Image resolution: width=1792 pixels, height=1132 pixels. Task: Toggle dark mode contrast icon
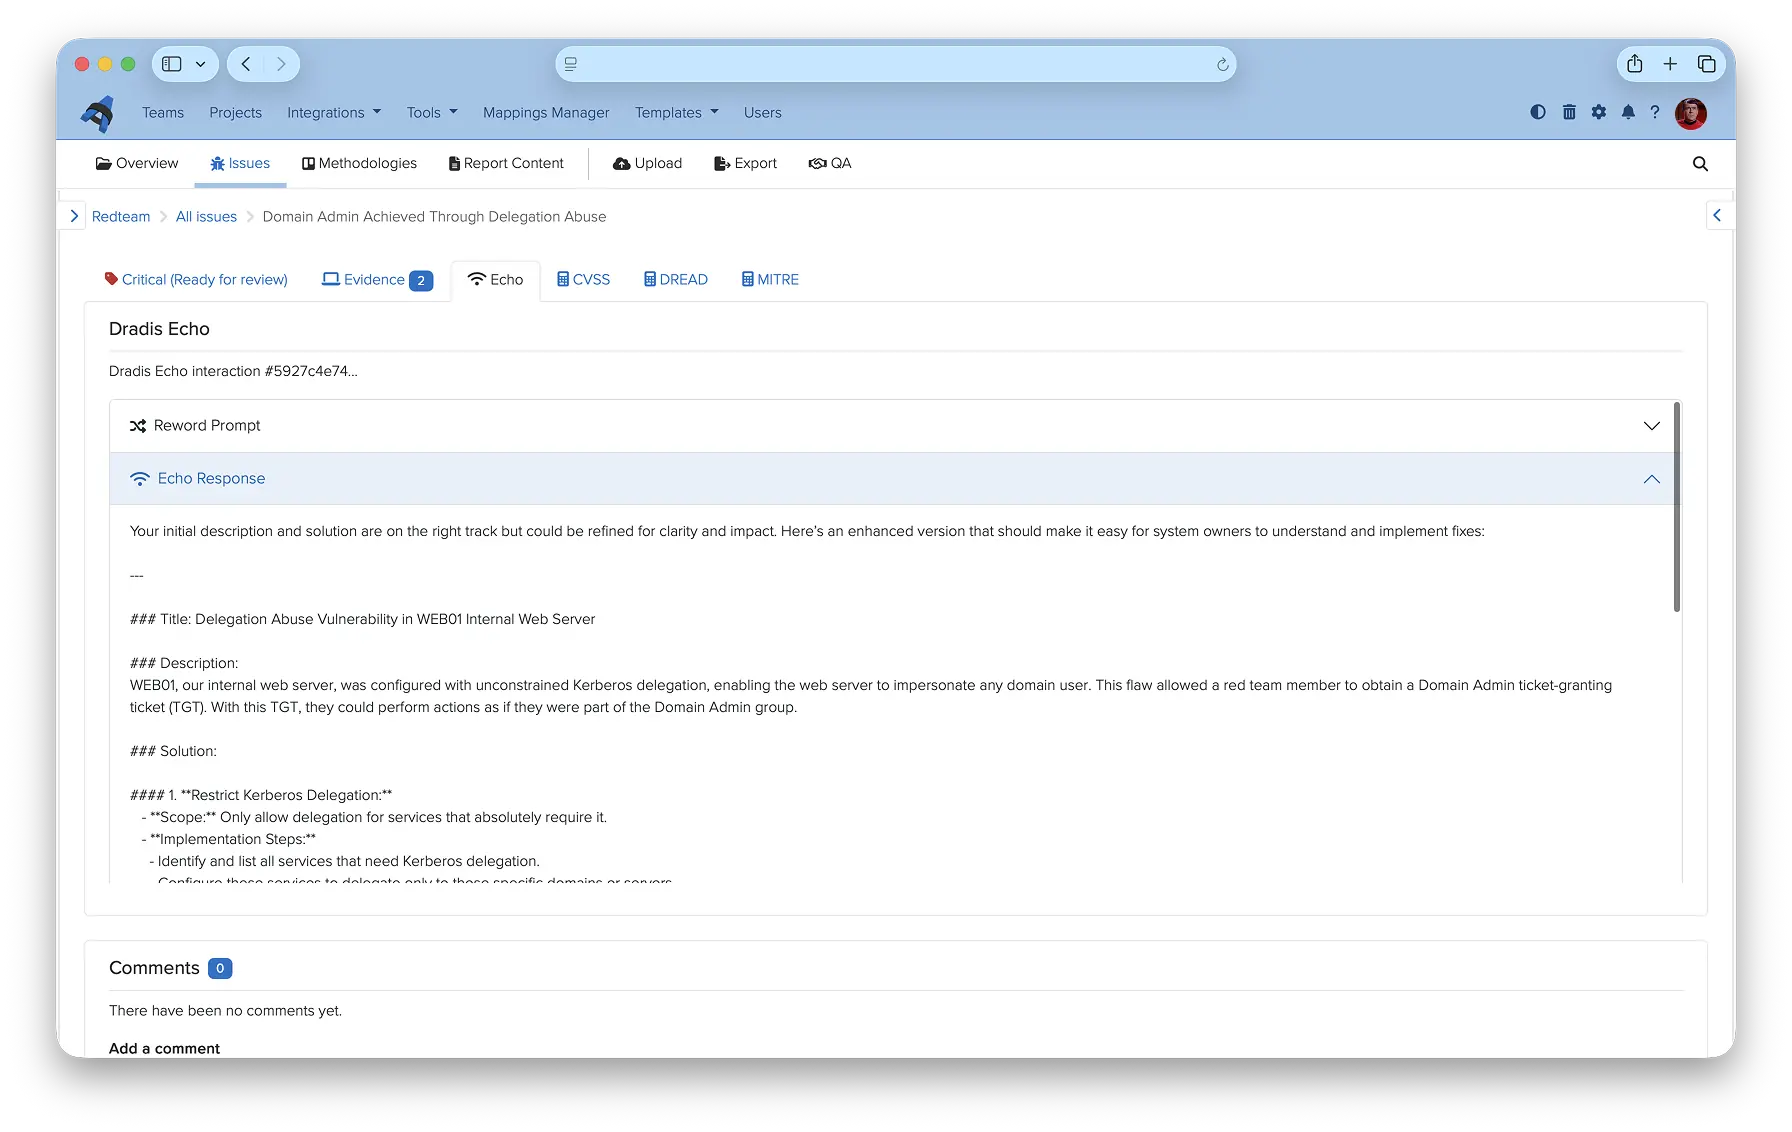pyautogui.click(x=1538, y=112)
